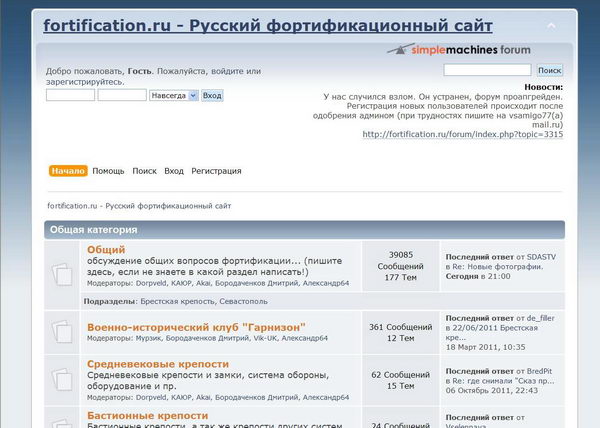The height and width of the screenshot is (428, 600).
Task: Open 22/06/2011 Брестская кре... last post
Action: pos(495,332)
